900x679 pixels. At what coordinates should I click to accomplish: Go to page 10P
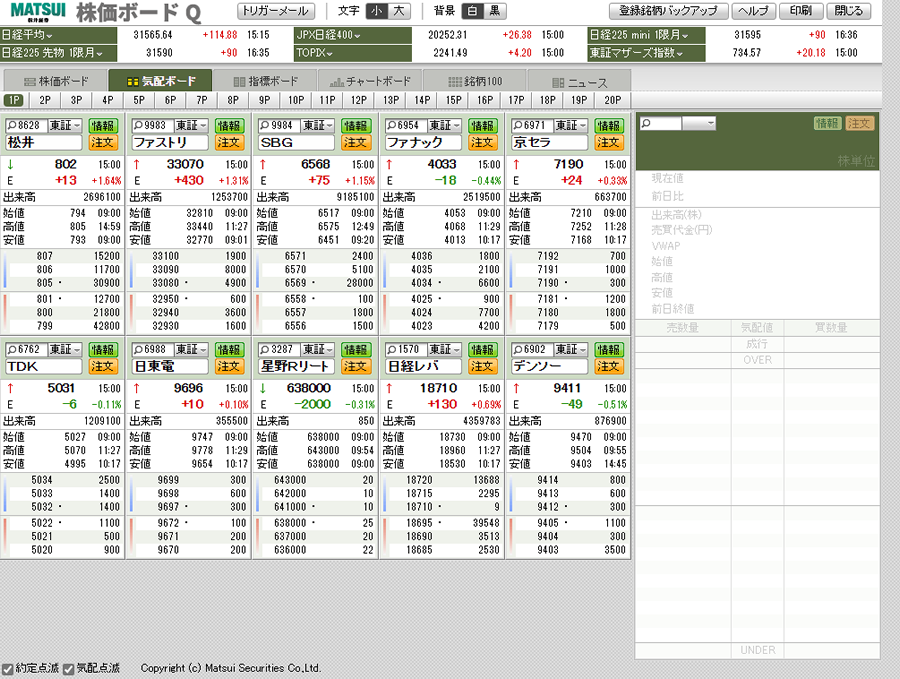tap(296, 100)
